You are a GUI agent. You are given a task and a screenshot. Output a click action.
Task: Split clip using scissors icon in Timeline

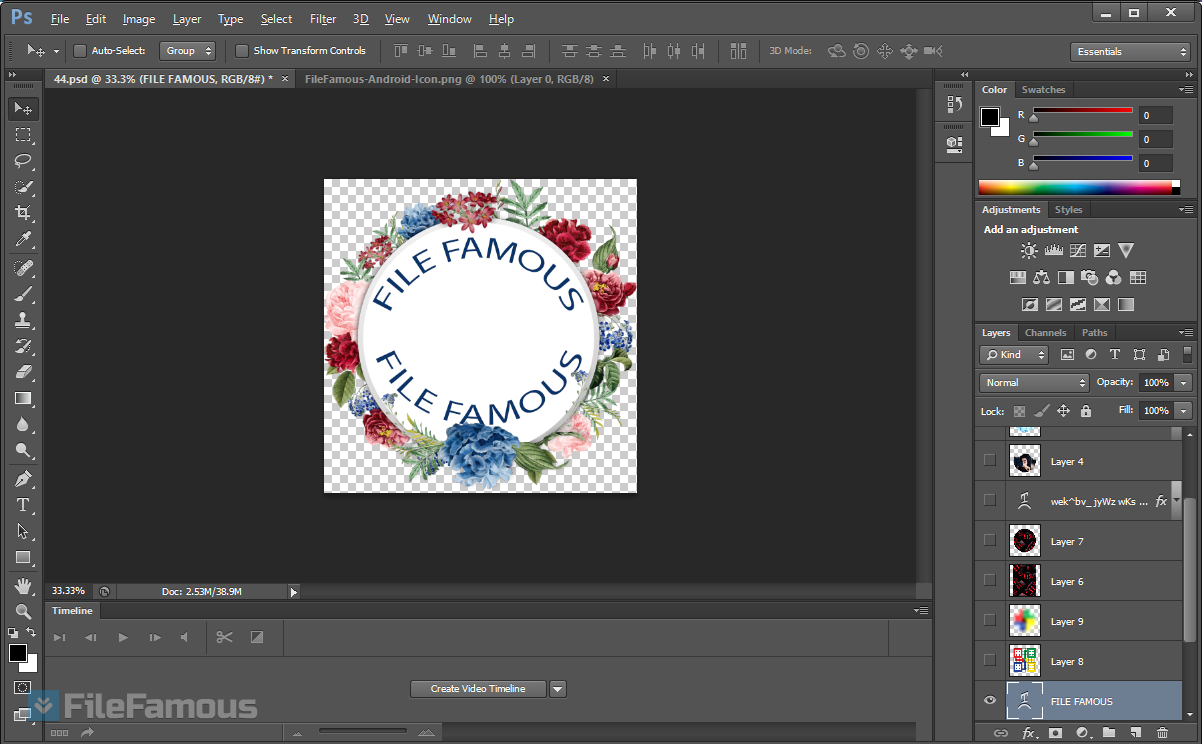coord(224,637)
